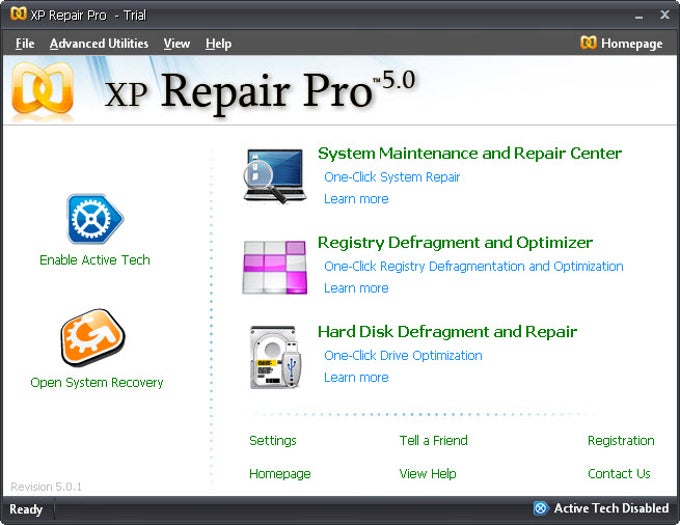Click the pink grid Registry Defragment icon

(275, 267)
